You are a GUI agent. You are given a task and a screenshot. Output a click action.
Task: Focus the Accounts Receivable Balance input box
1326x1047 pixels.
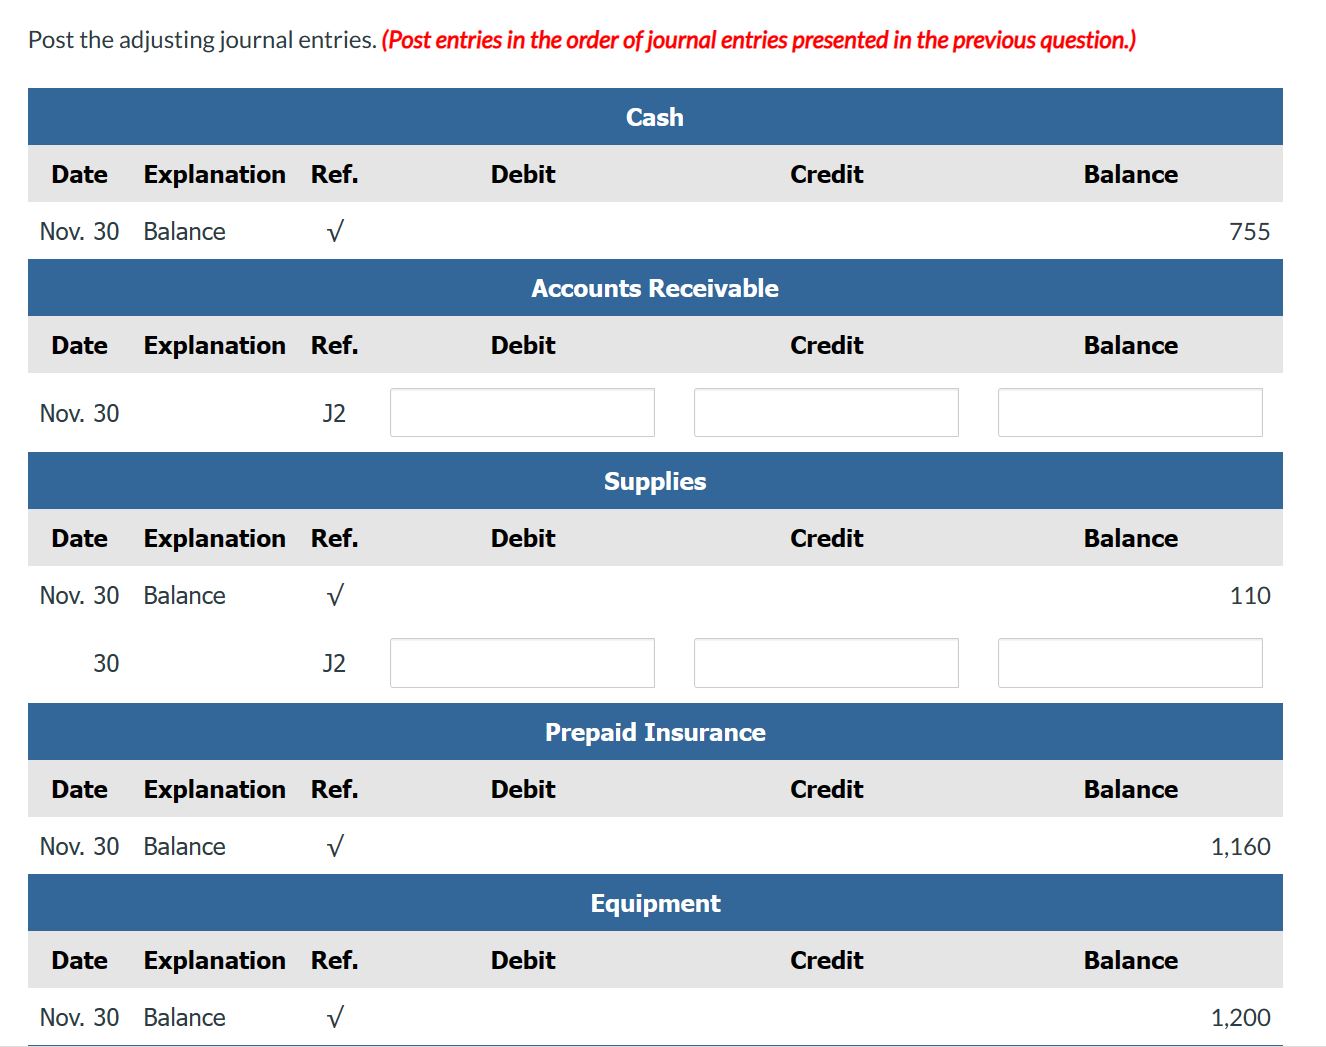coord(1130,413)
